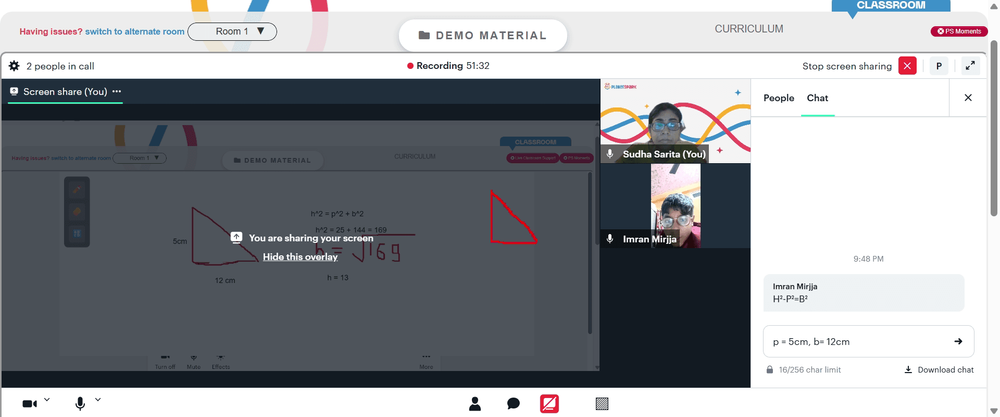
Task: Download chat transcript
Action: coord(939,370)
